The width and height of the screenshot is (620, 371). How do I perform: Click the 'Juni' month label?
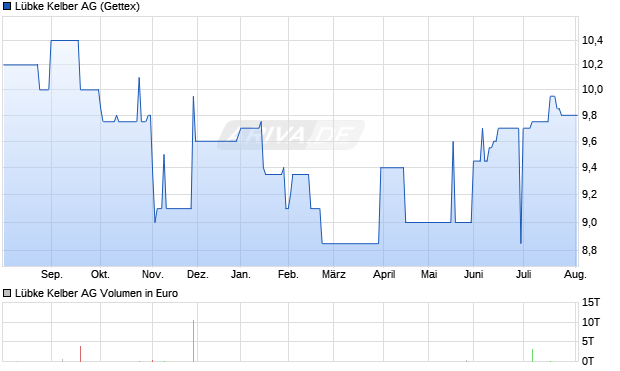(x=473, y=274)
